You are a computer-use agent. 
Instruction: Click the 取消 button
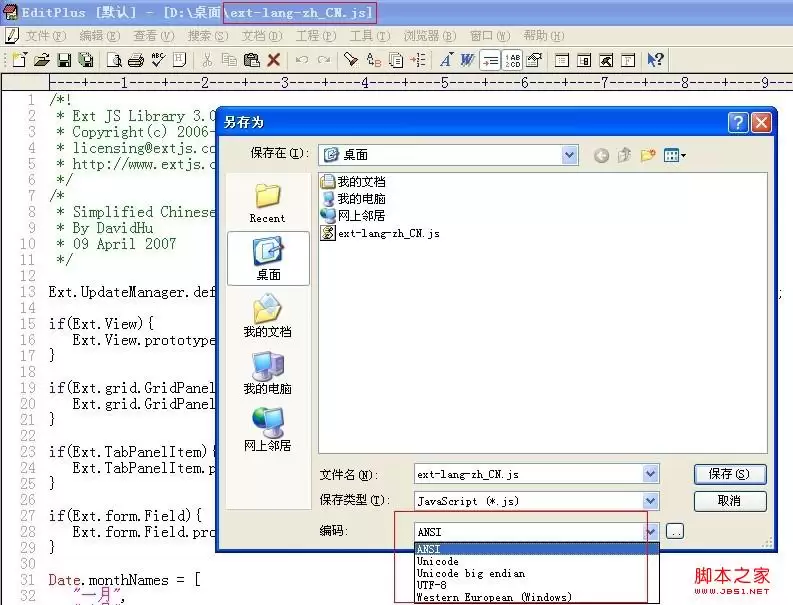(x=730, y=501)
